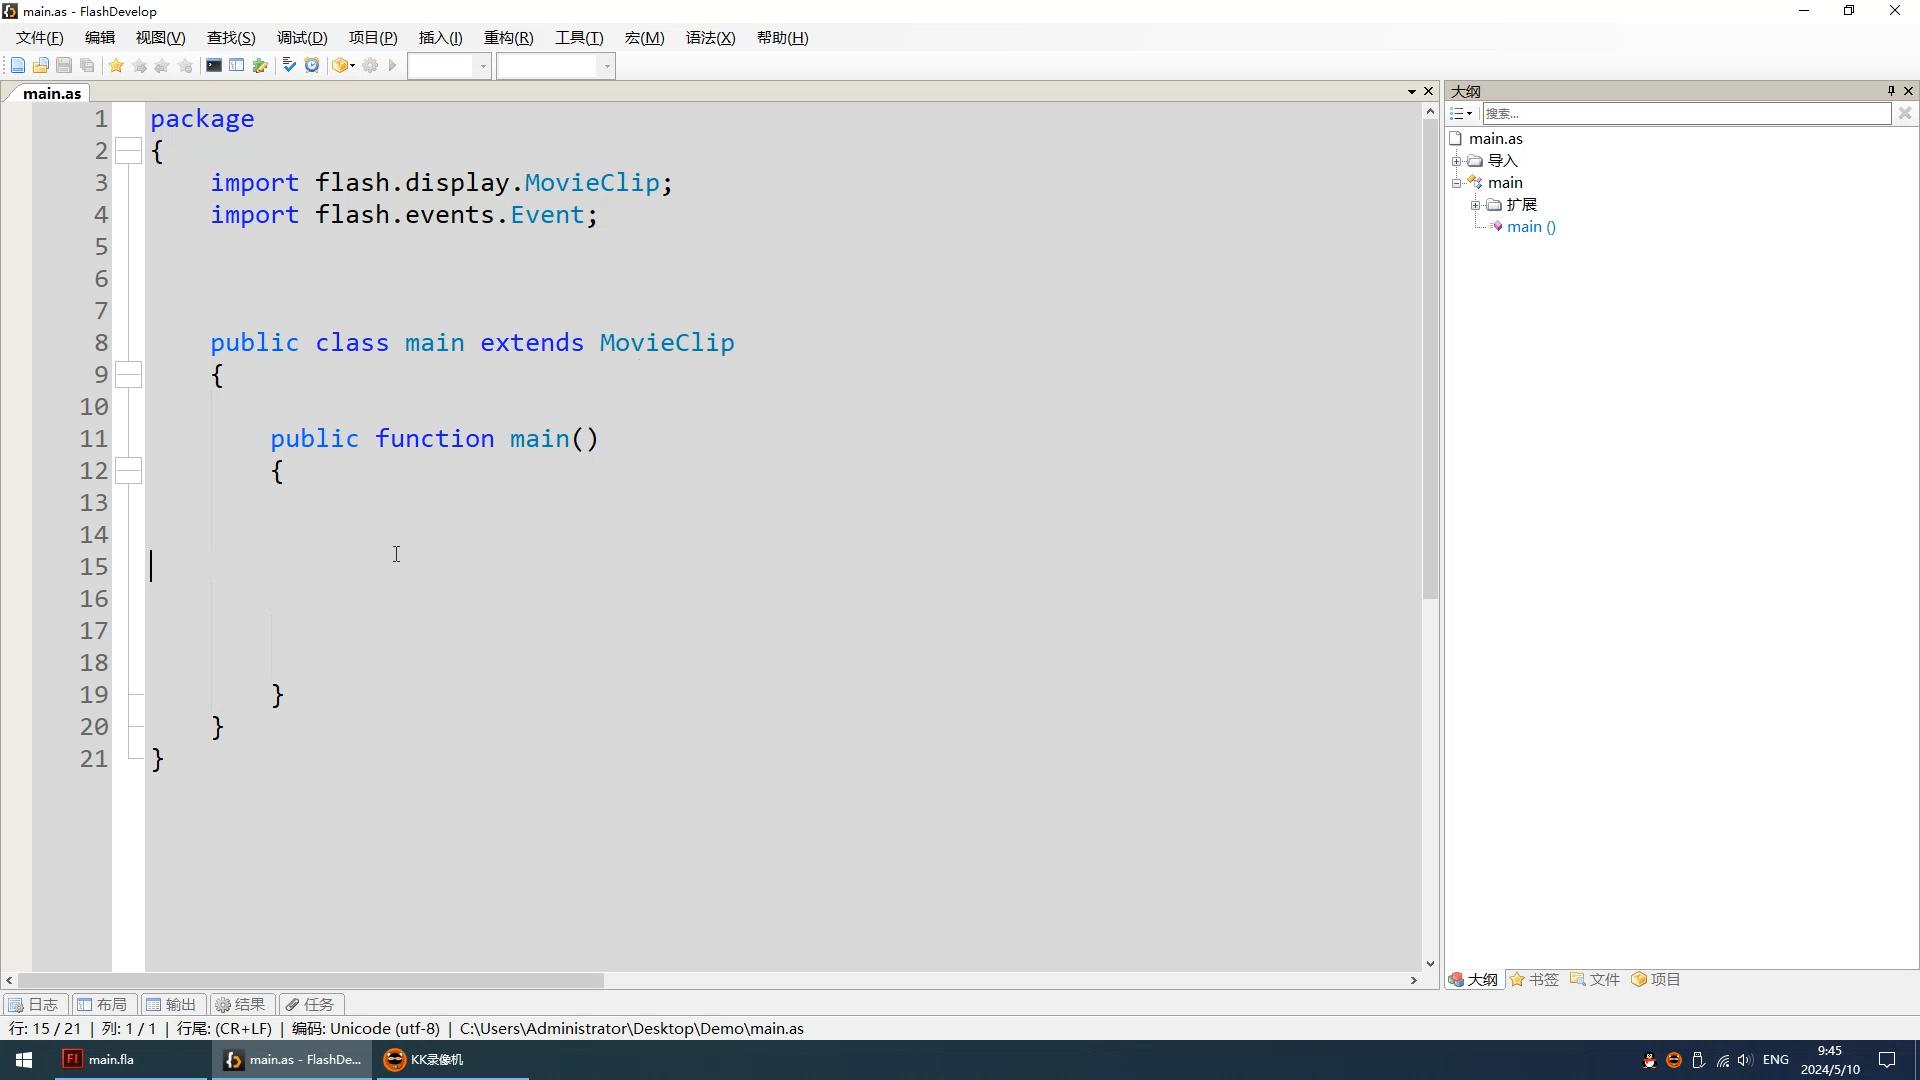Click the check syntax checkmark icon

289,66
